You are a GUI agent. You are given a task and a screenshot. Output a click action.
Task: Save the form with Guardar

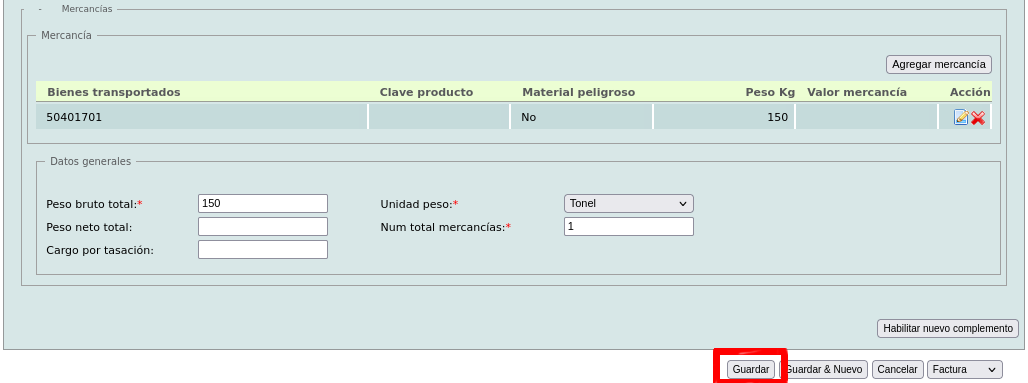pos(751,369)
